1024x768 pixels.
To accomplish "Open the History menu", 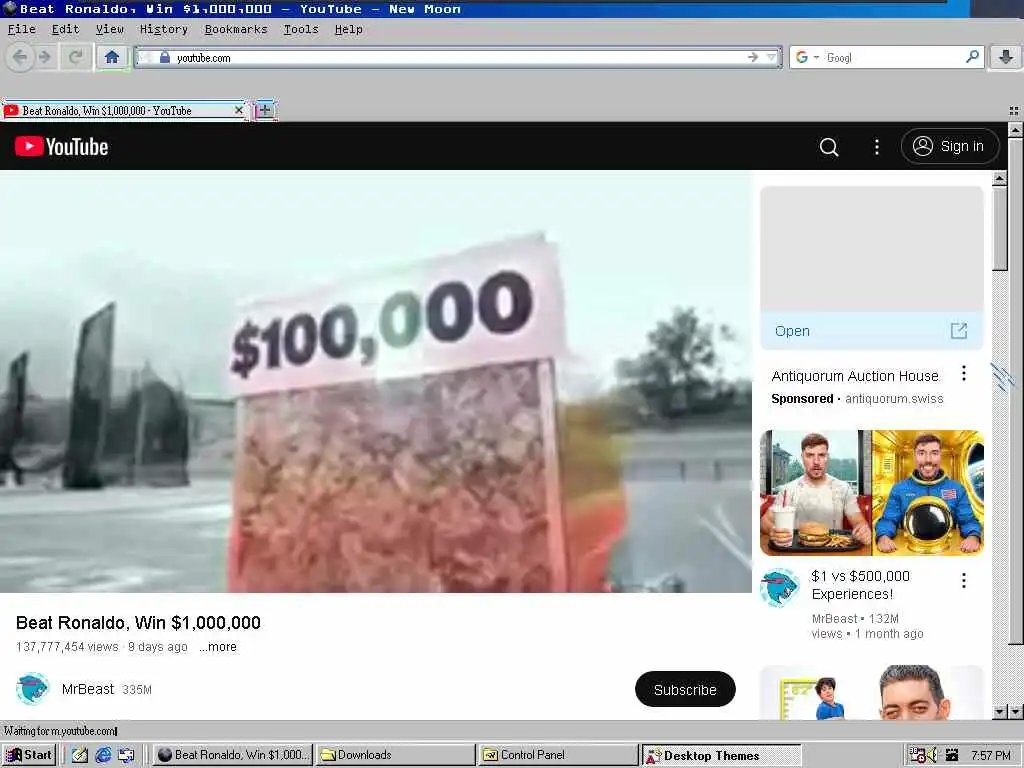I will point(163,29).
